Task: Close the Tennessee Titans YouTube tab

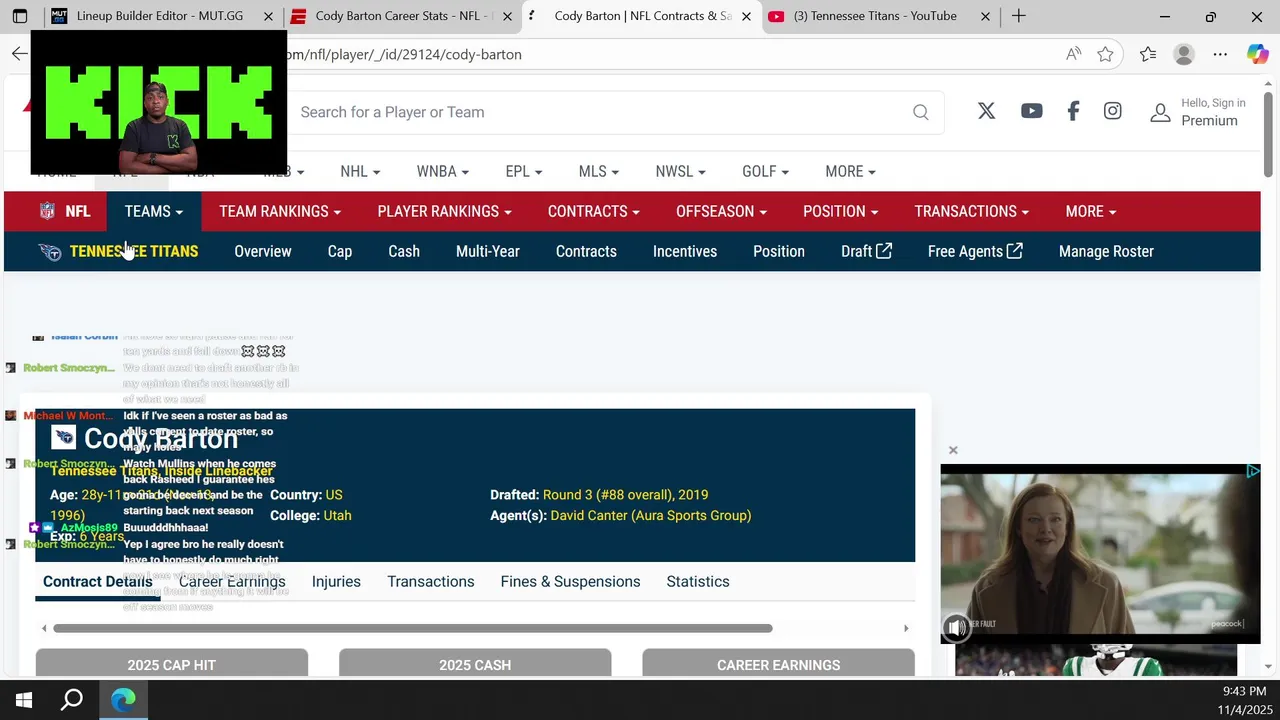Action: pos(985,16)
